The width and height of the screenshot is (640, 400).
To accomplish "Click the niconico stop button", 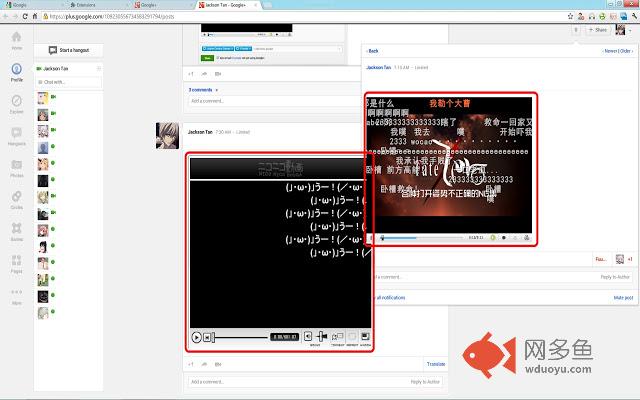I will pyautogui.click(x=207, y=337).
